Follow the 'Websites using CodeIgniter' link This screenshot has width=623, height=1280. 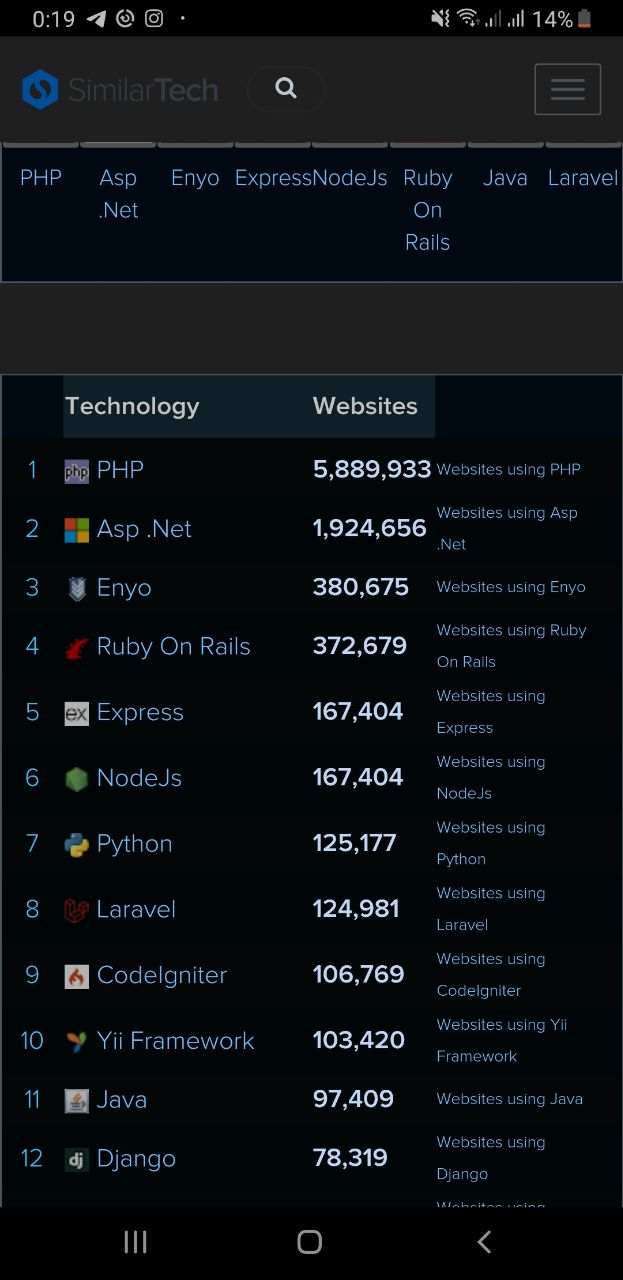491,975
